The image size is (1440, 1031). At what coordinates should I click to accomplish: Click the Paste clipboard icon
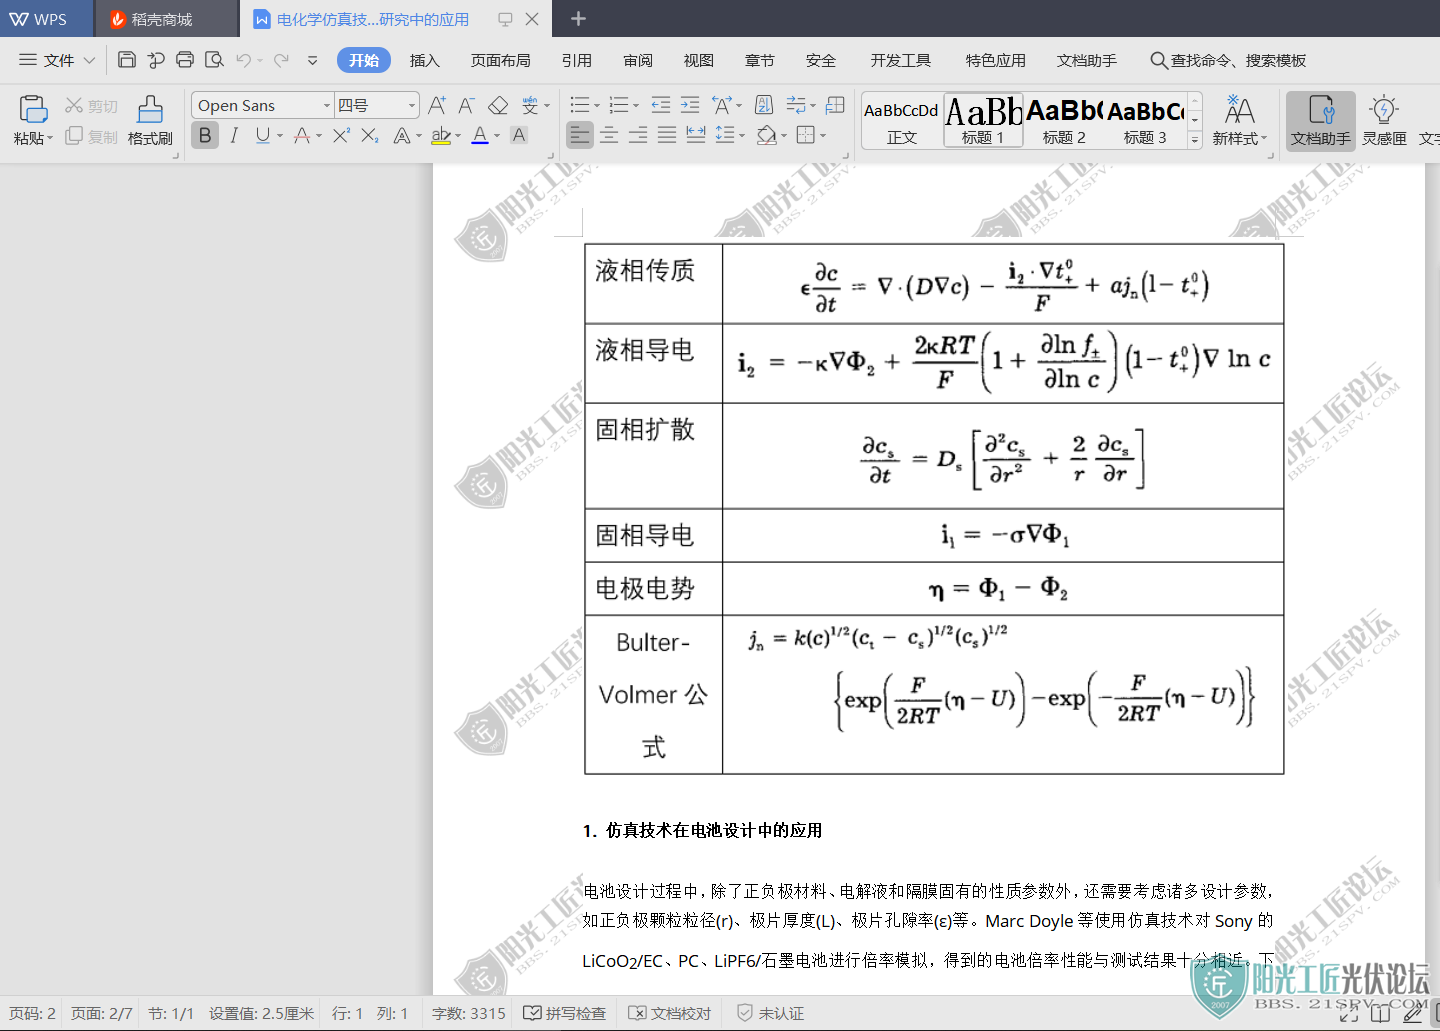point(33,109)
